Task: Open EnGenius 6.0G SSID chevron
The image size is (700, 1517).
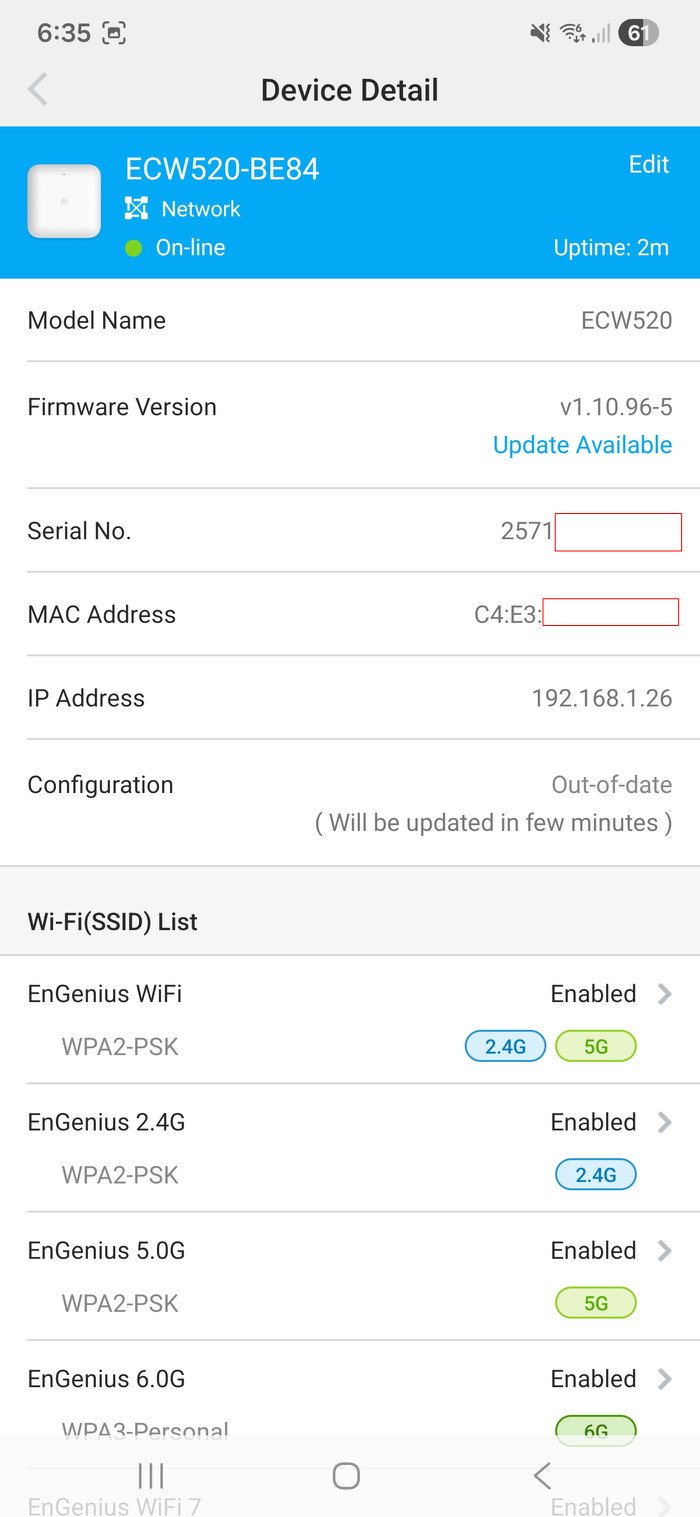Action: (664, 1379)
